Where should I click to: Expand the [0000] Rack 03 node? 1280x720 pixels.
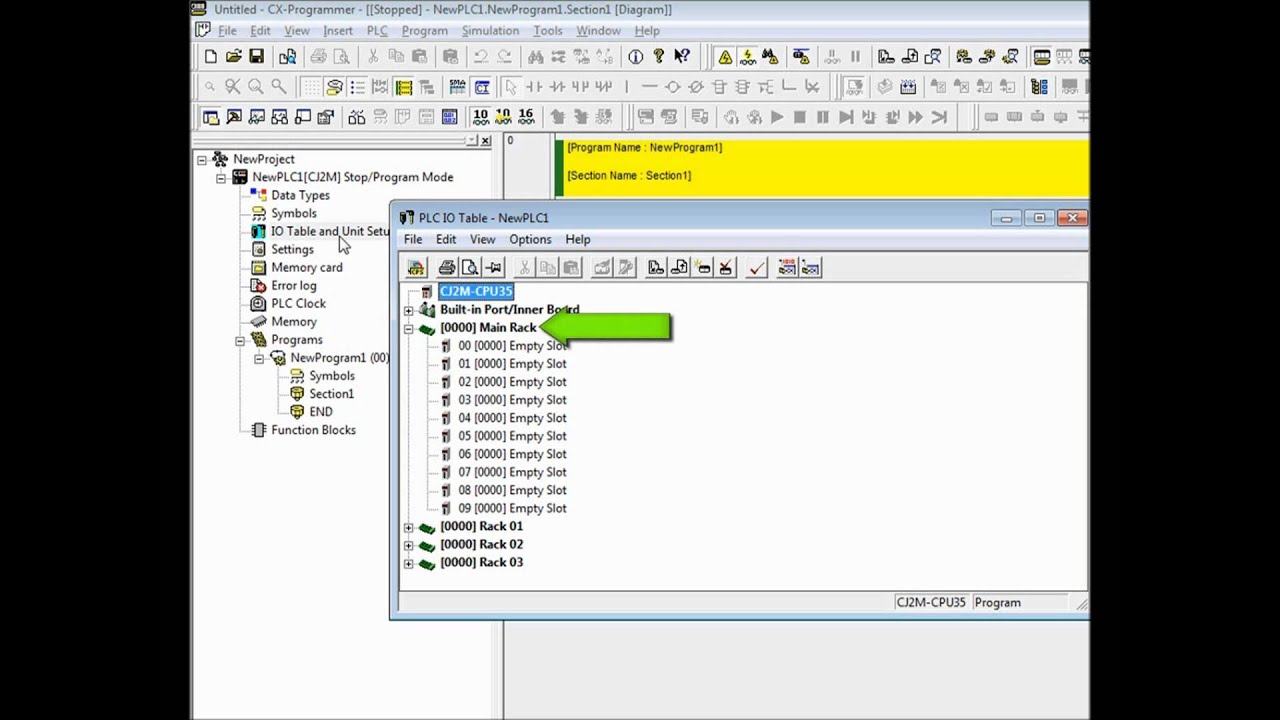(x=408, y=563)
